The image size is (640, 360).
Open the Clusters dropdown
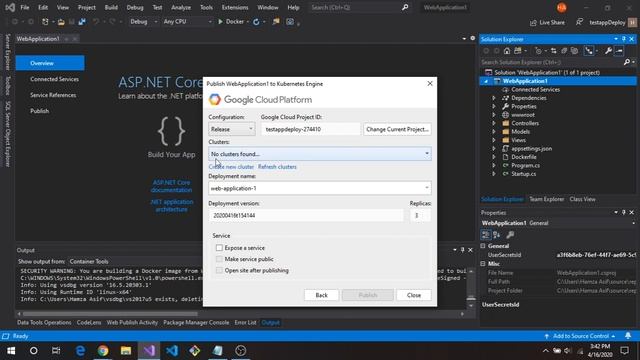coord(320,154)
